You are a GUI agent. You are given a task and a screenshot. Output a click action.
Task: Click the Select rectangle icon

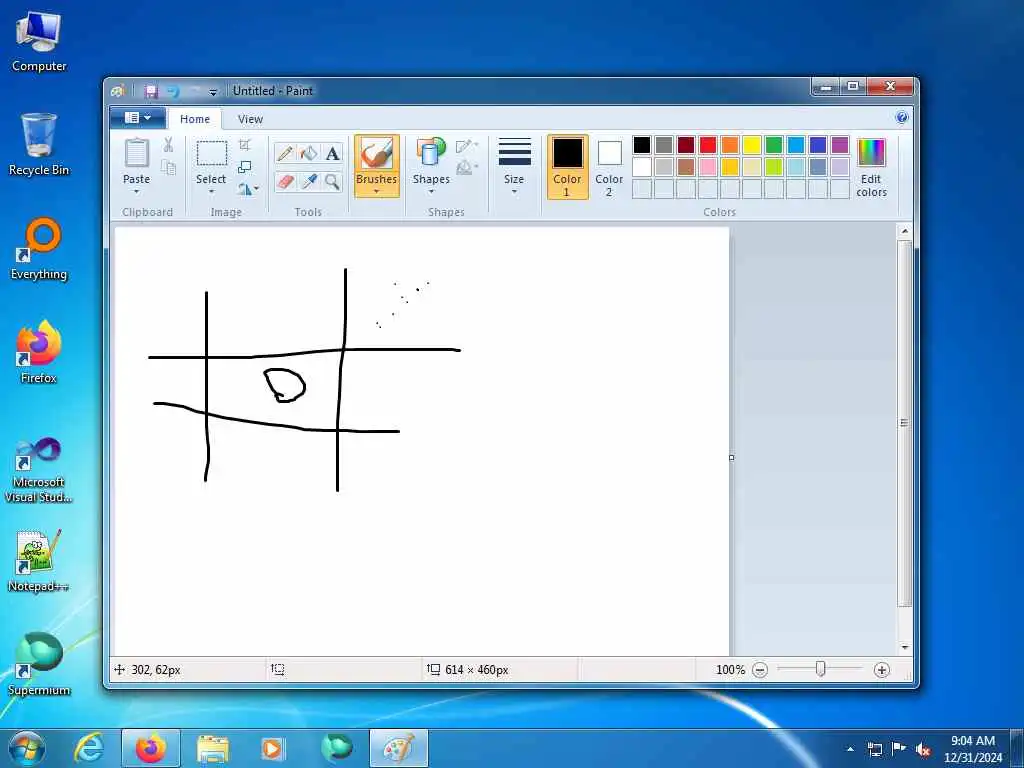pos(212,153)
